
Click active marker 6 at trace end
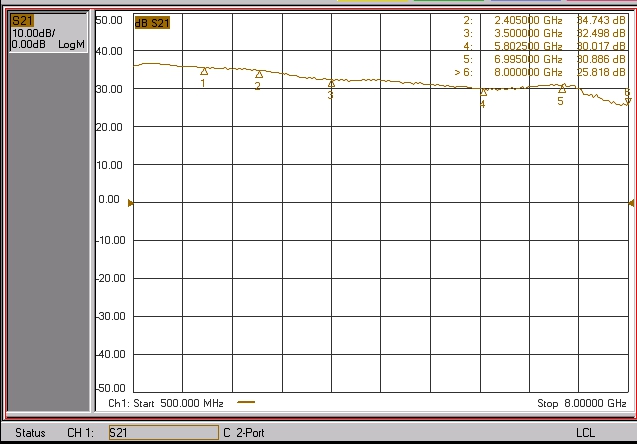click(627, 100)
